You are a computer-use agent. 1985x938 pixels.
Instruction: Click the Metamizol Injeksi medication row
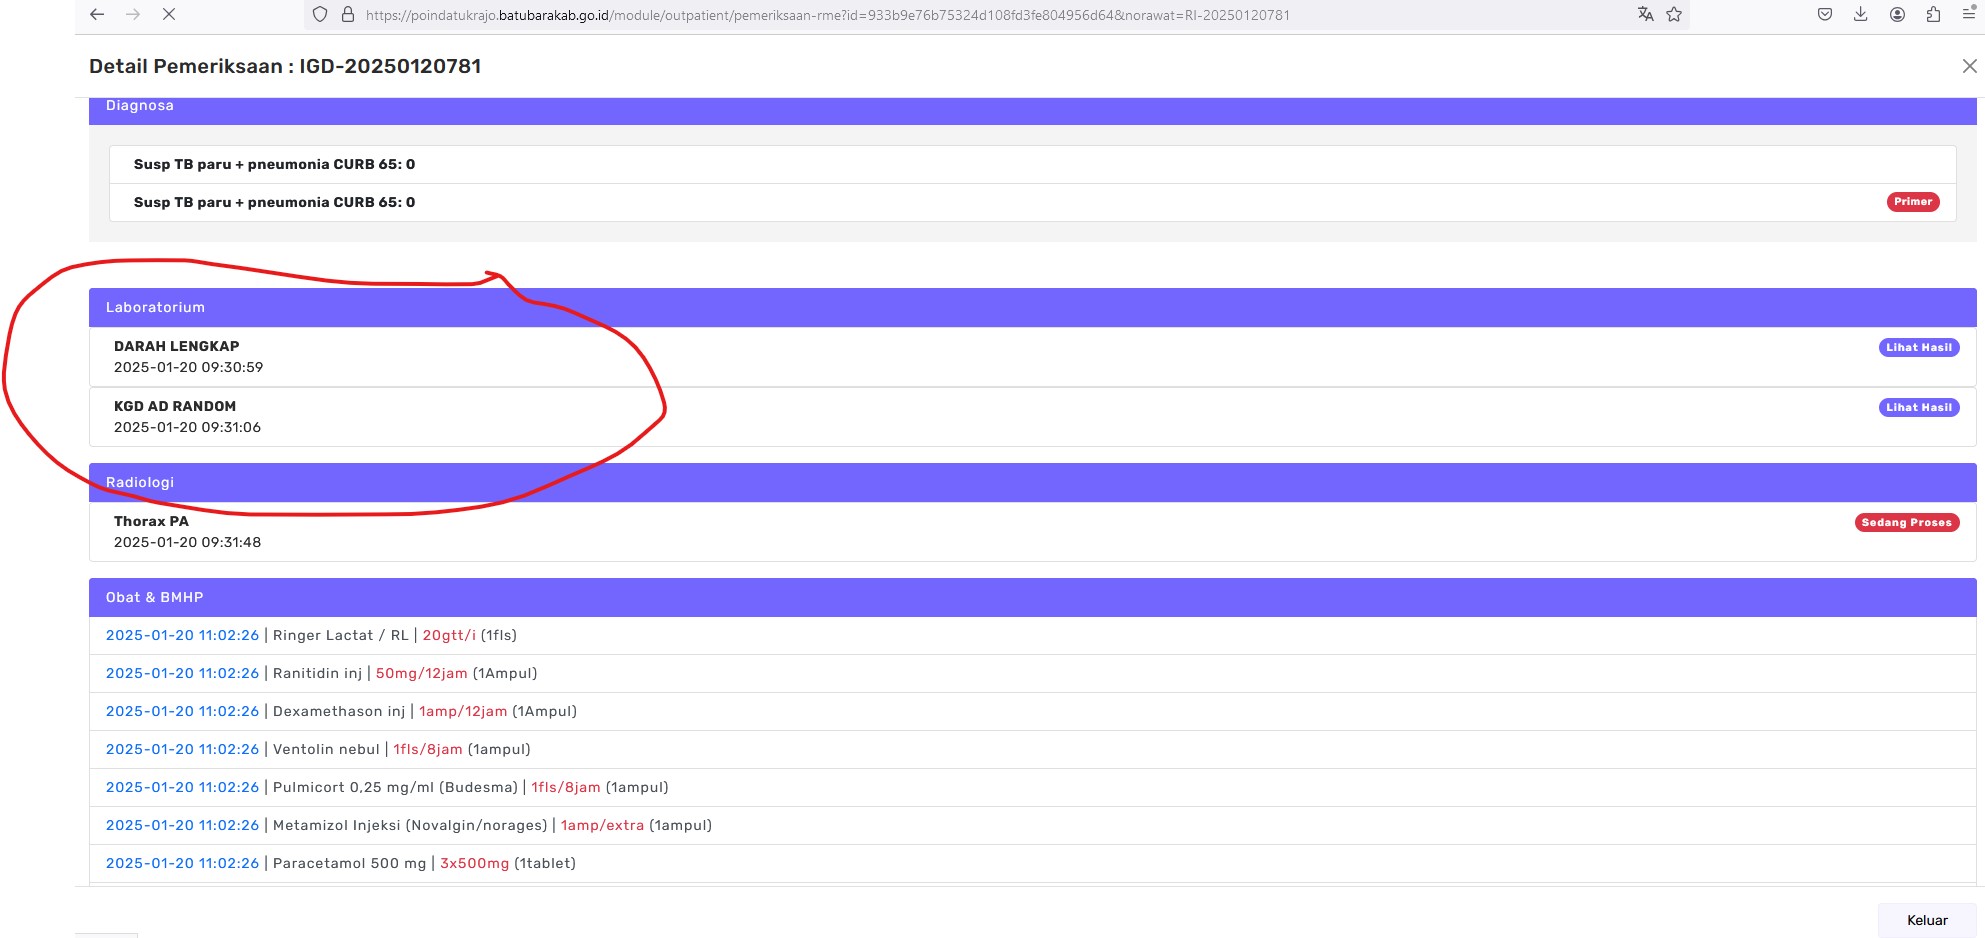[x=1032, y=826]
